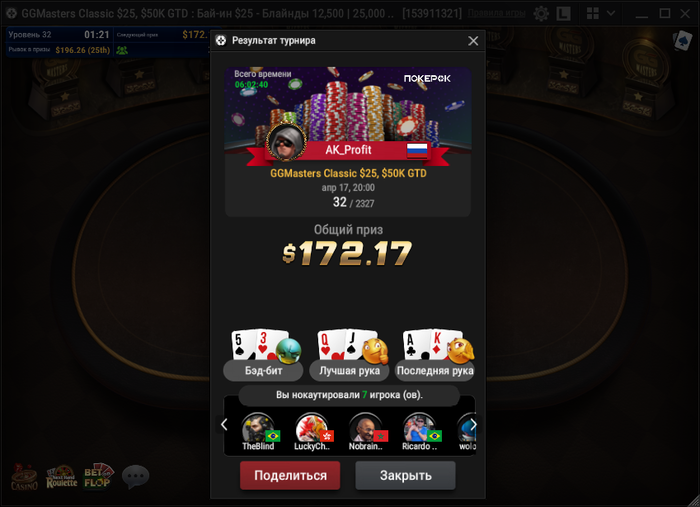Viewport: 700px width, 507px height.
Task: Show next knocked-out players with right arrow
Action: (x=473, y=424)
